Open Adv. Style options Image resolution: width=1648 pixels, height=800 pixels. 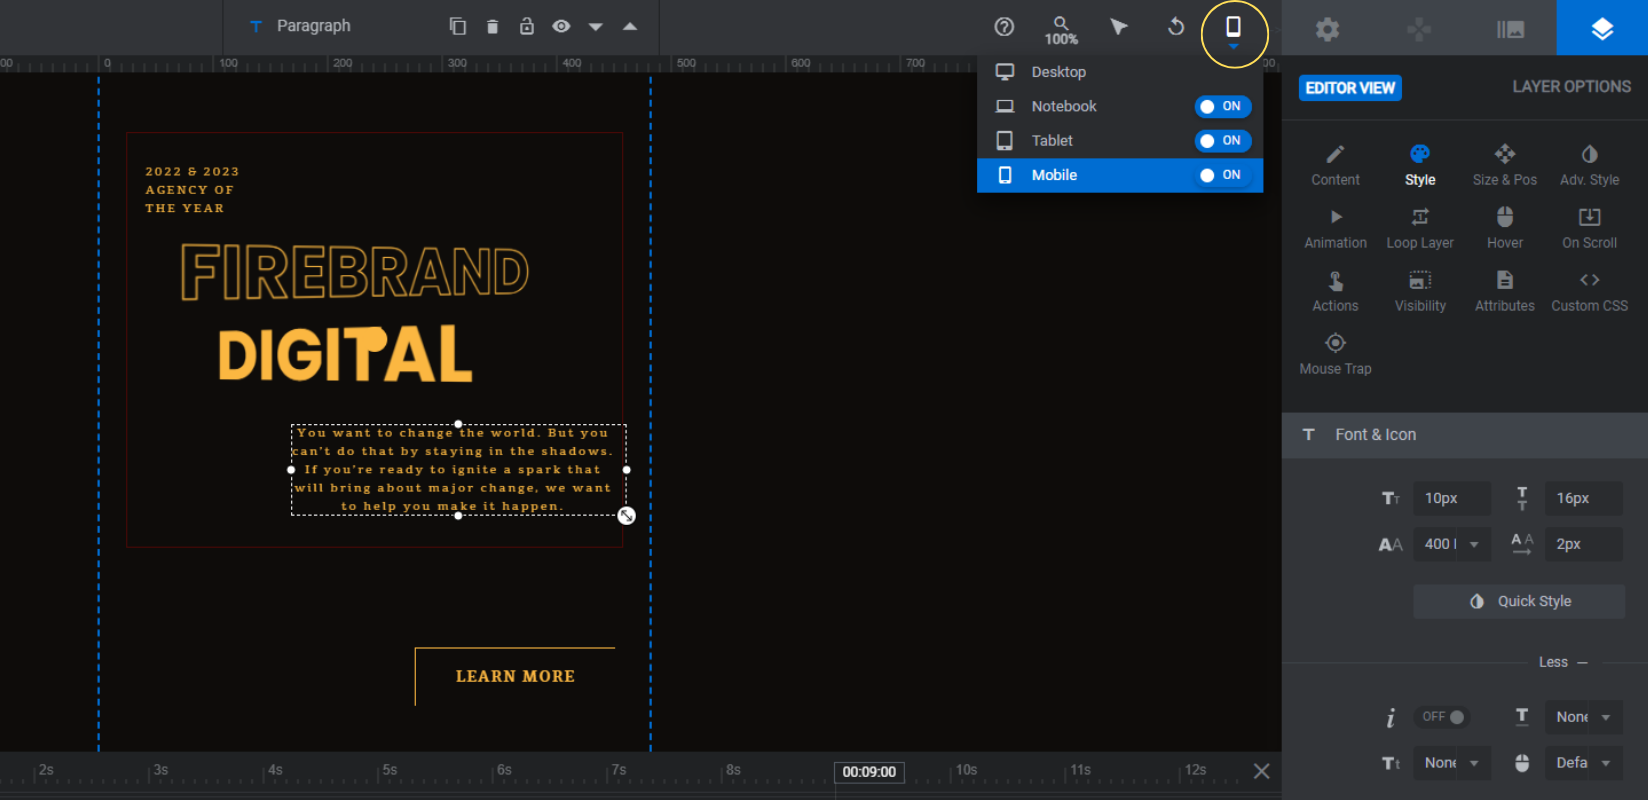pos(1589,166)
